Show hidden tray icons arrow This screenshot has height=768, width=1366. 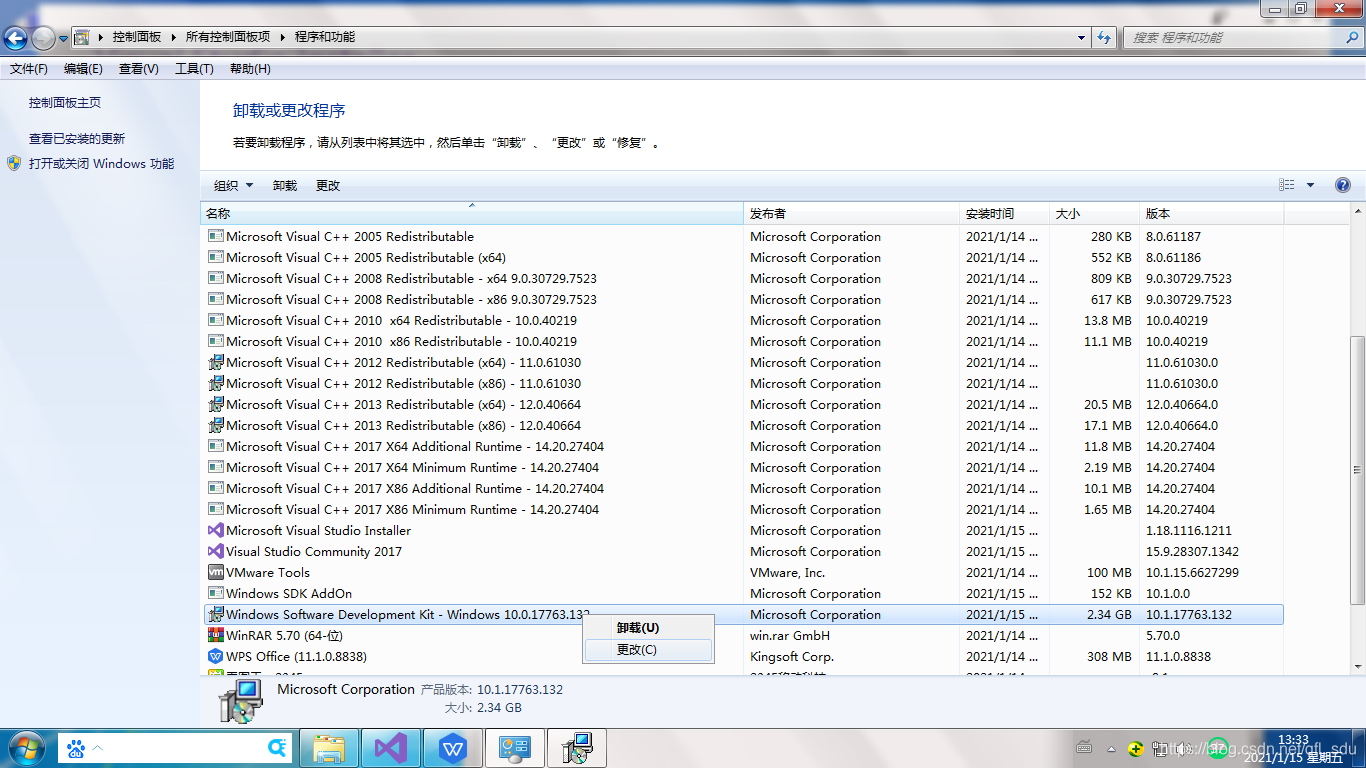tap(1111, 748)
